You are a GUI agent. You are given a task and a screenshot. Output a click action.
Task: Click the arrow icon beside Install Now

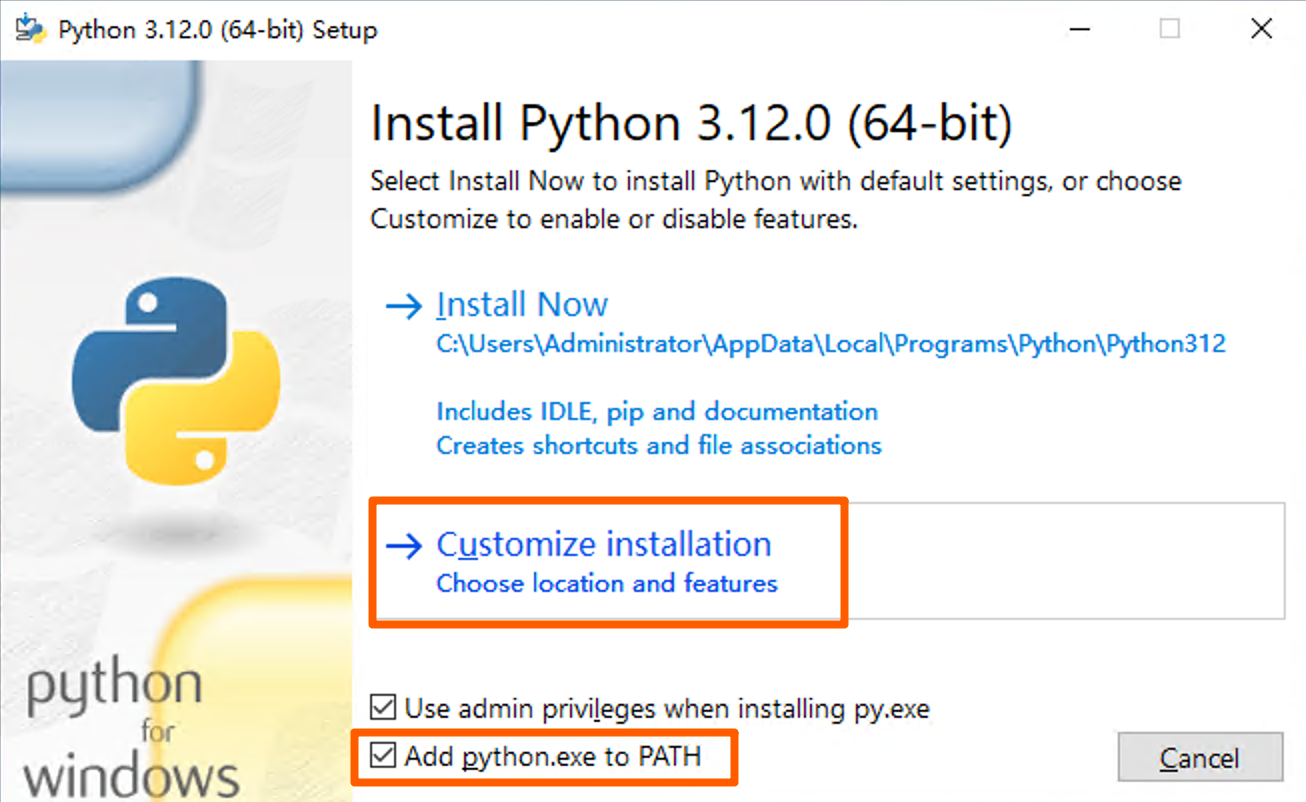point(403,305)
